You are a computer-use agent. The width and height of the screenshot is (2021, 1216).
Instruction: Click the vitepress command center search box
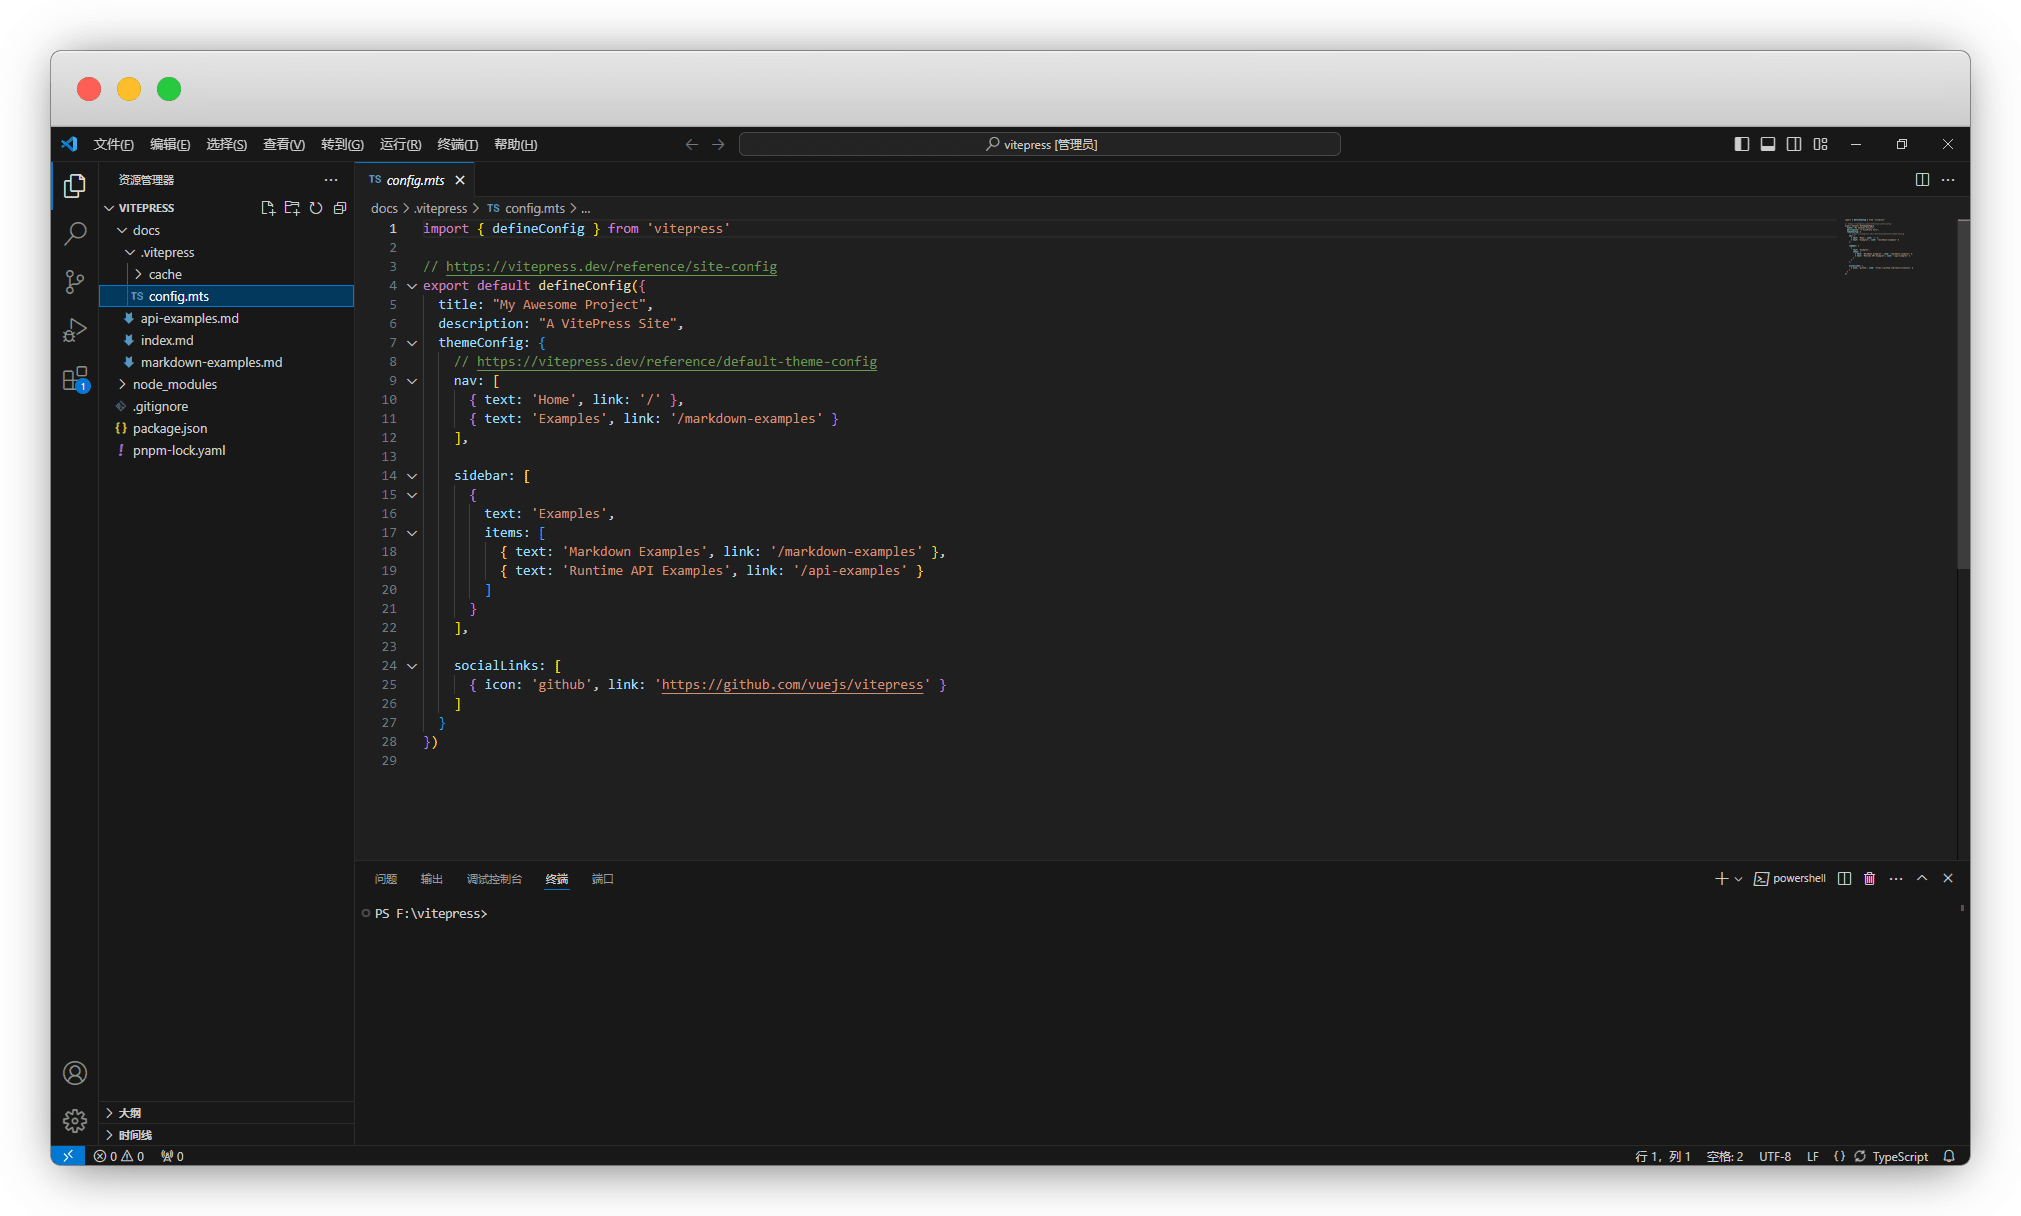click(x=1040, y=144)
